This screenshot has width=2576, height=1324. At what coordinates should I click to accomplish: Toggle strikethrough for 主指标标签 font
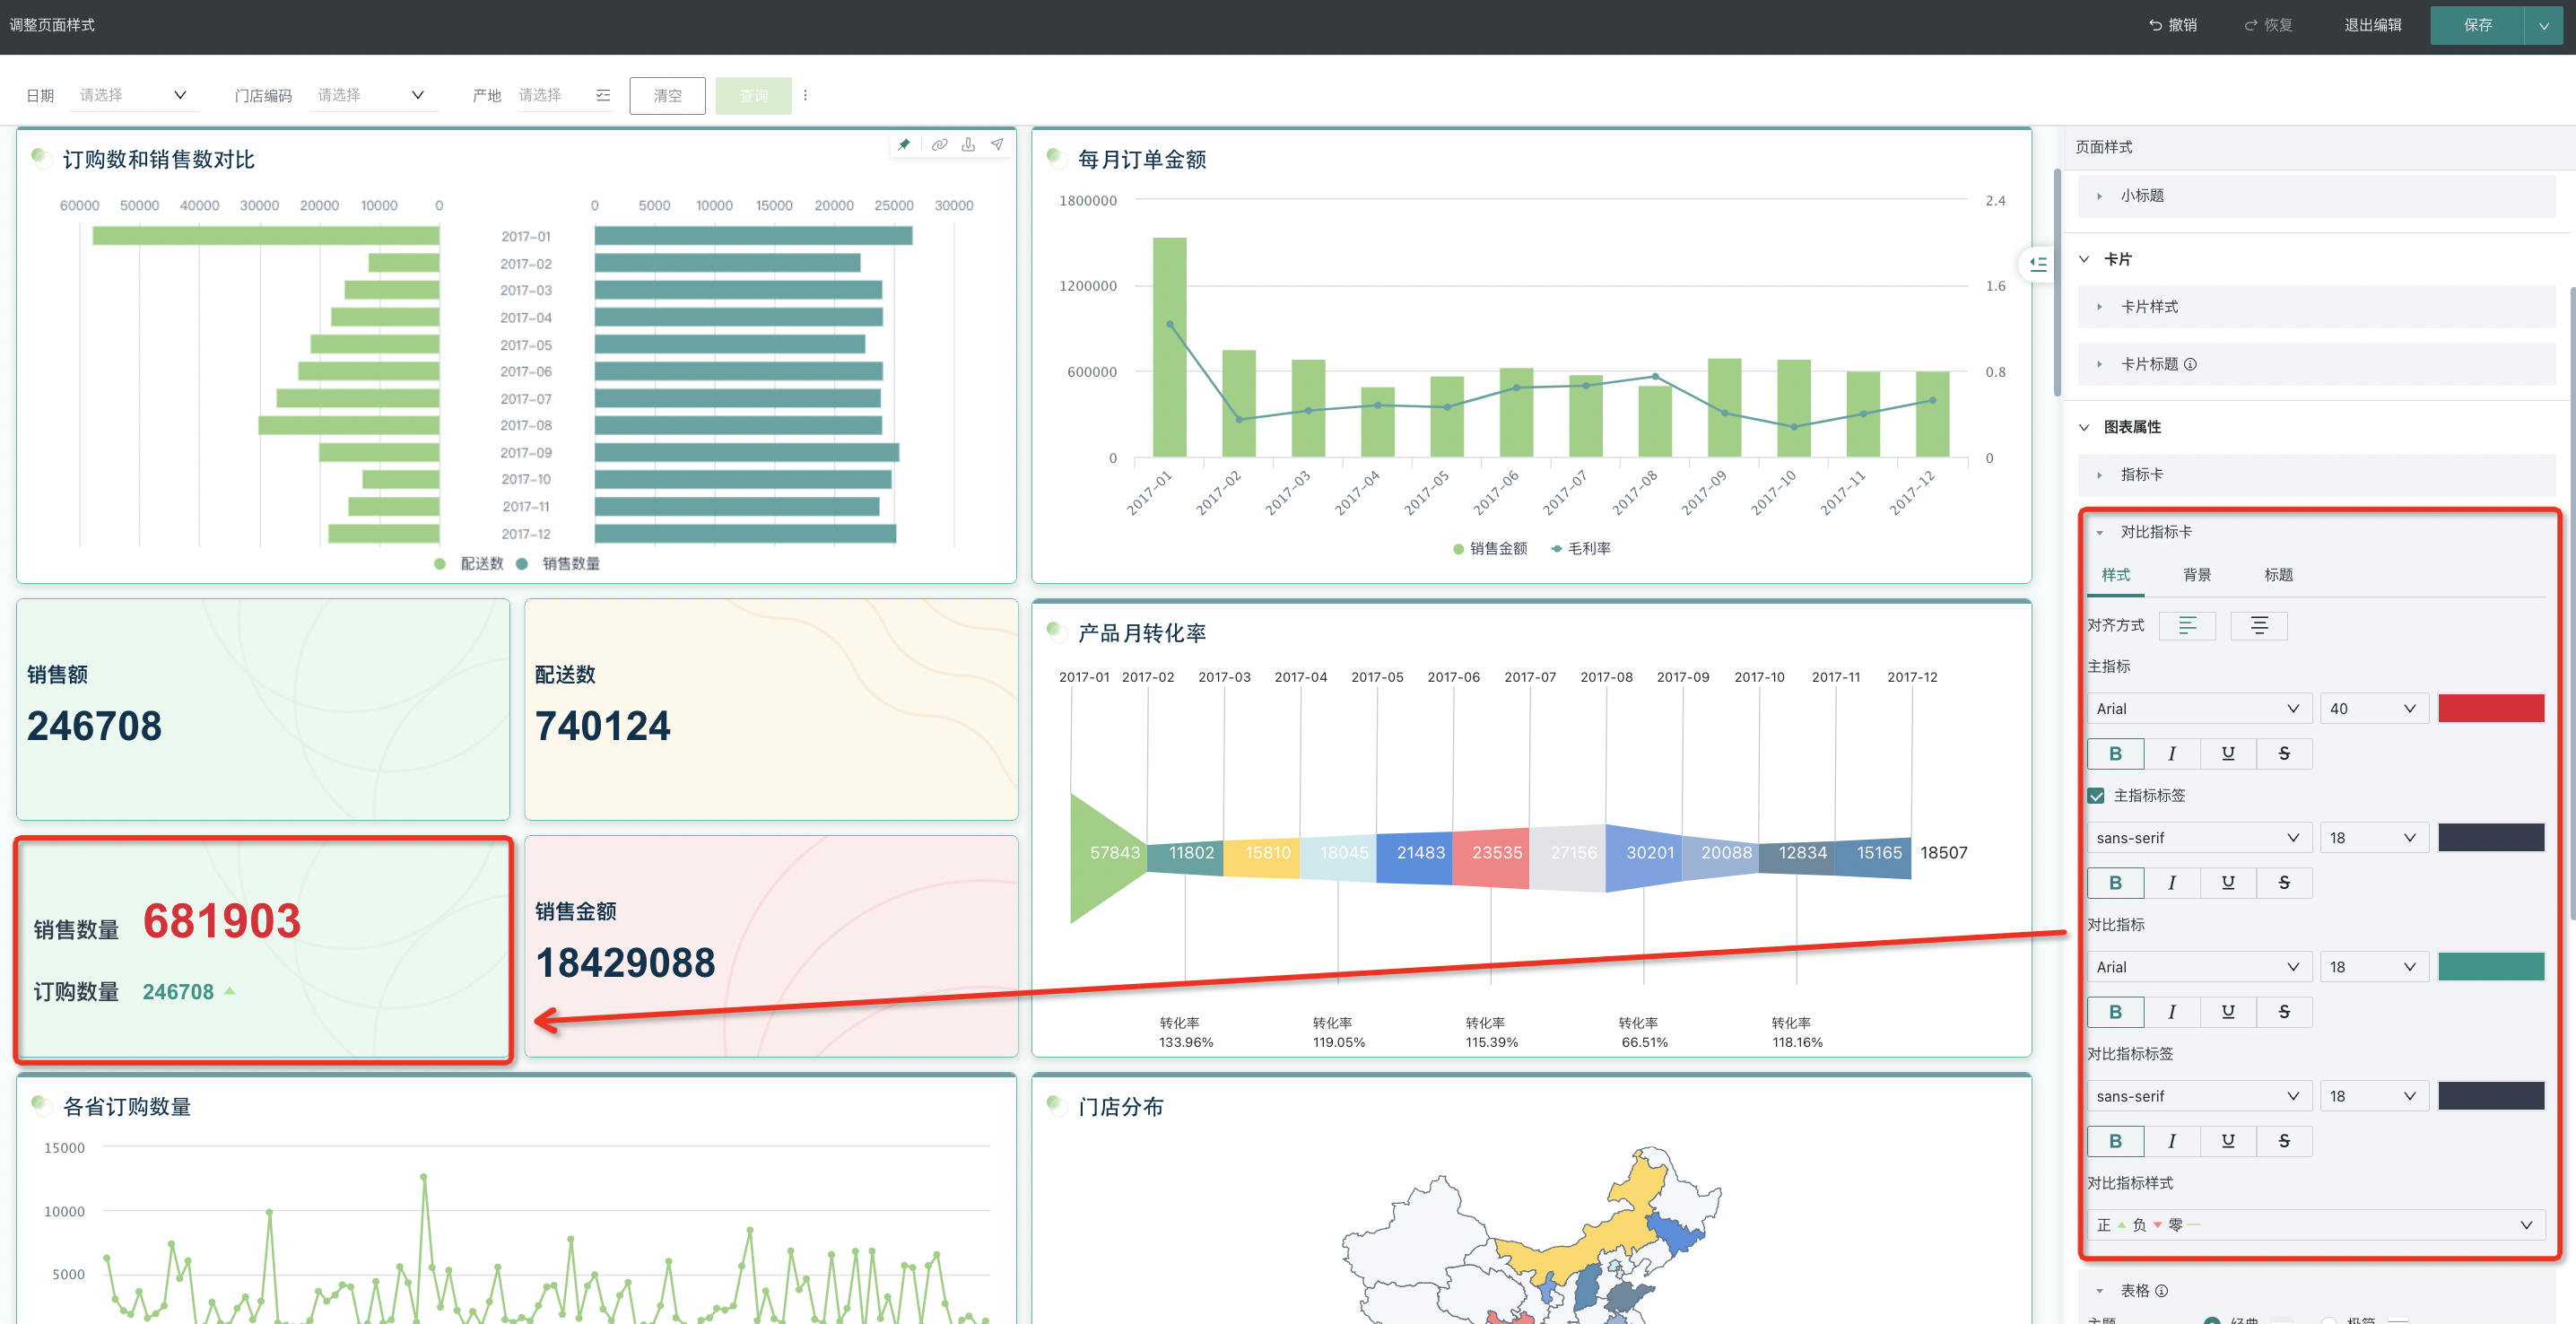2284,883
